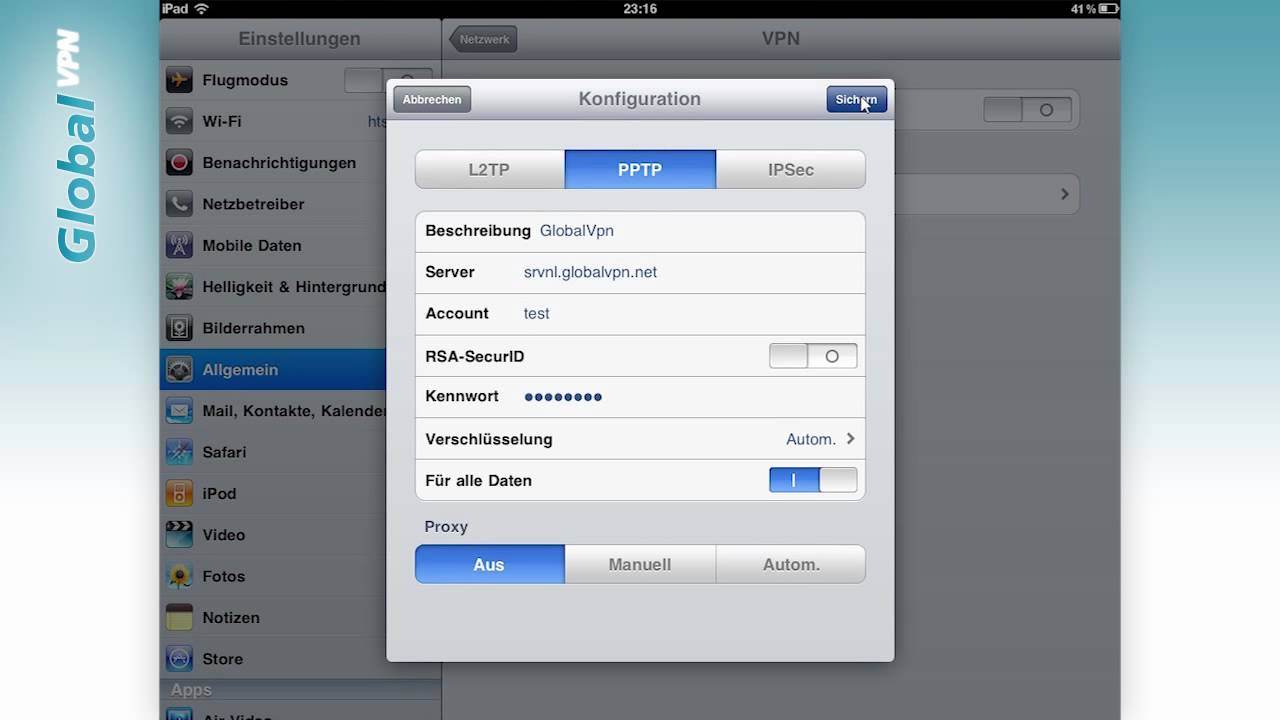Tap the iPod icon in sidebar

[x=180, y=493]
